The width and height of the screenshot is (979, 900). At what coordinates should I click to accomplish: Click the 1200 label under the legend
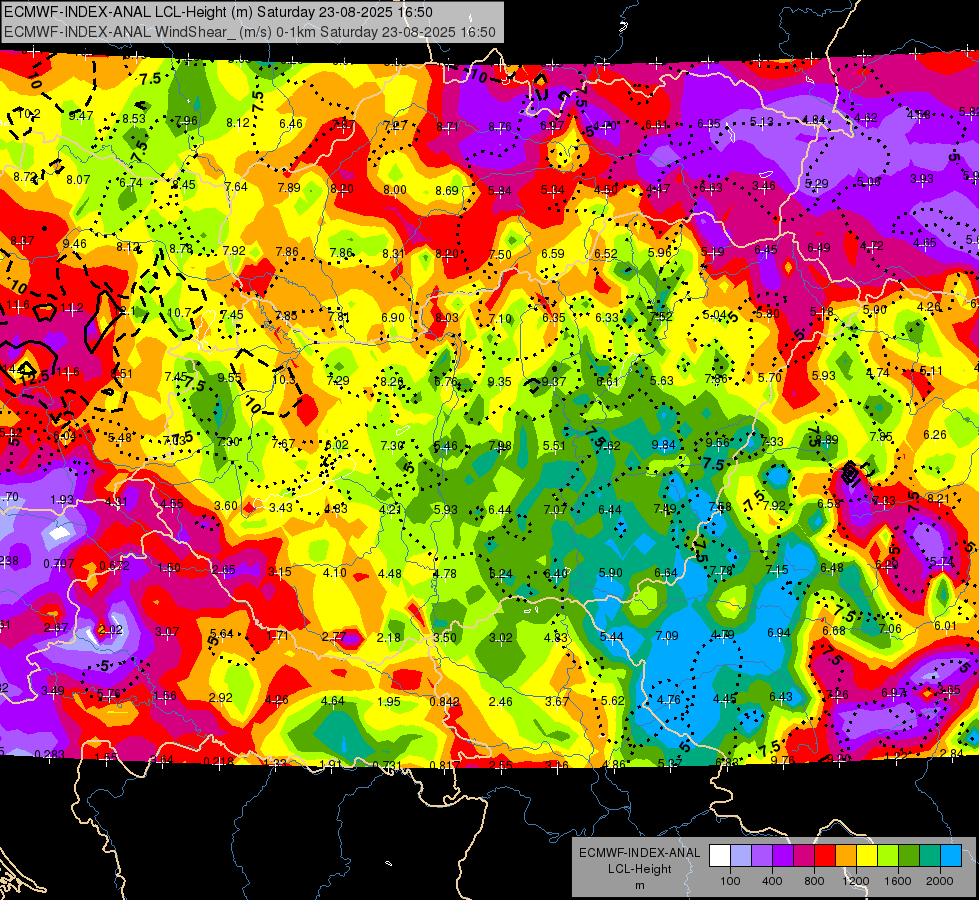click(x=855, y=881)
